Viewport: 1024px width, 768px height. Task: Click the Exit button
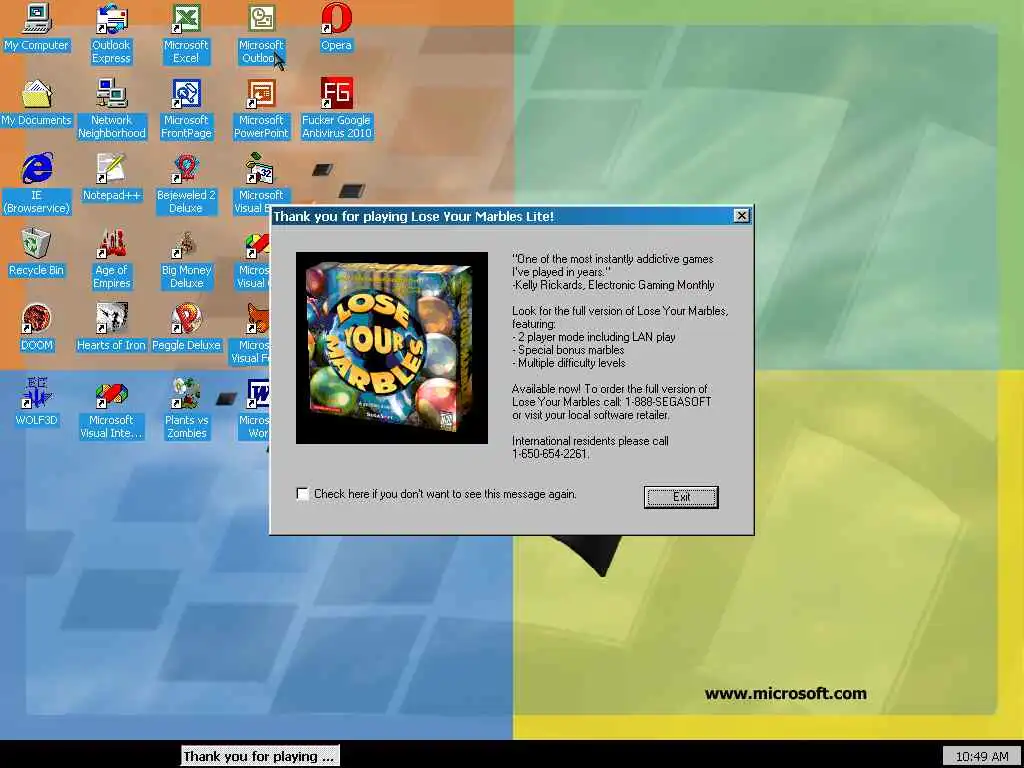tap(681, 497)
